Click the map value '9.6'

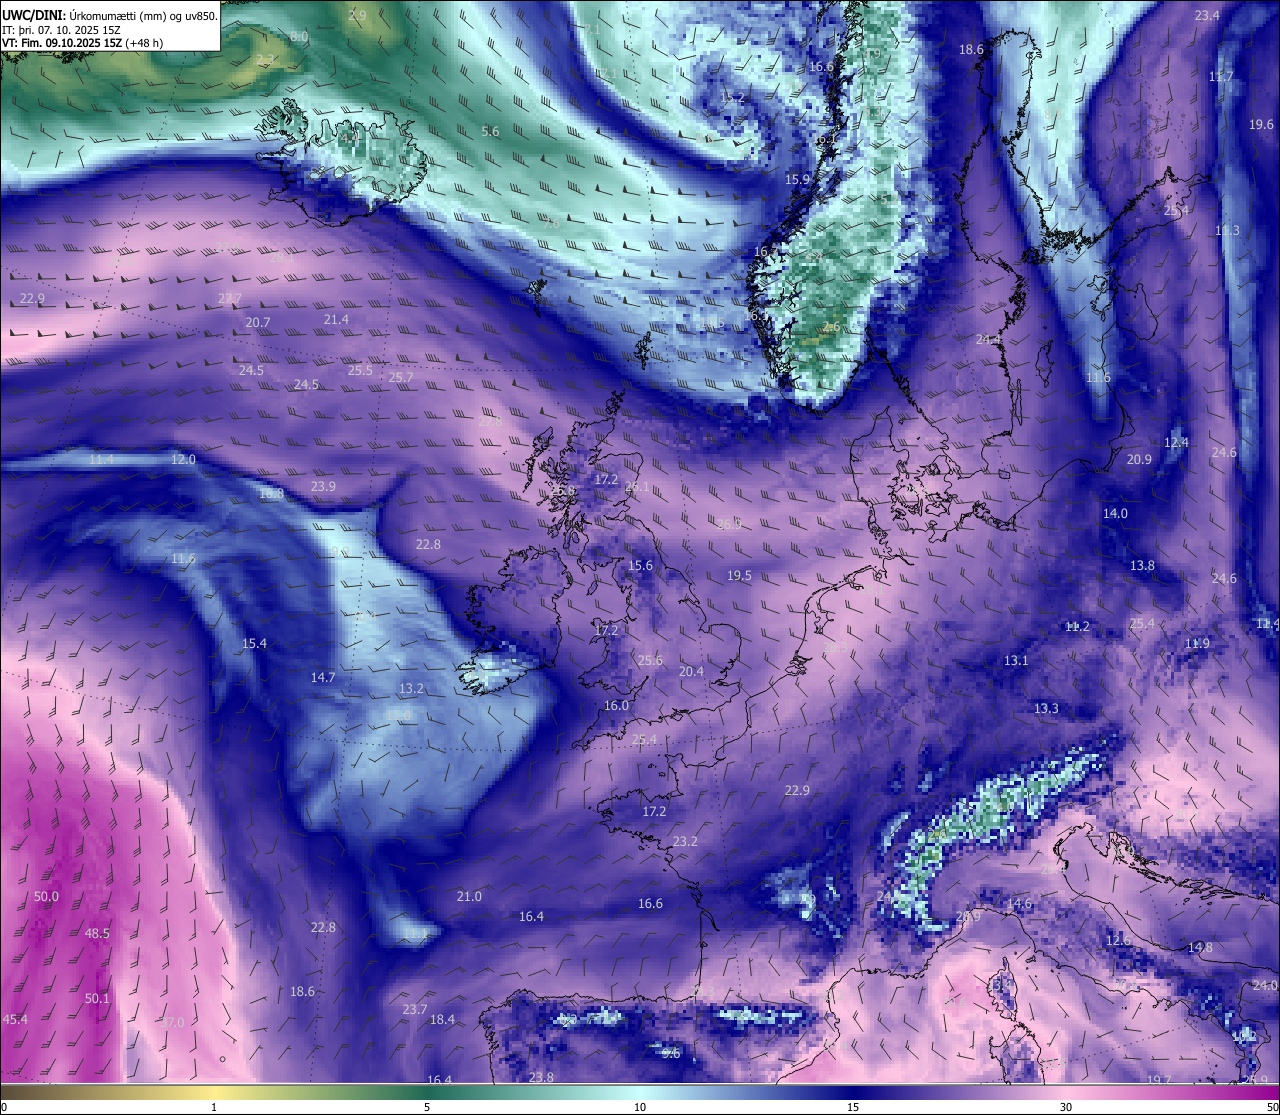coord(671,1054)
